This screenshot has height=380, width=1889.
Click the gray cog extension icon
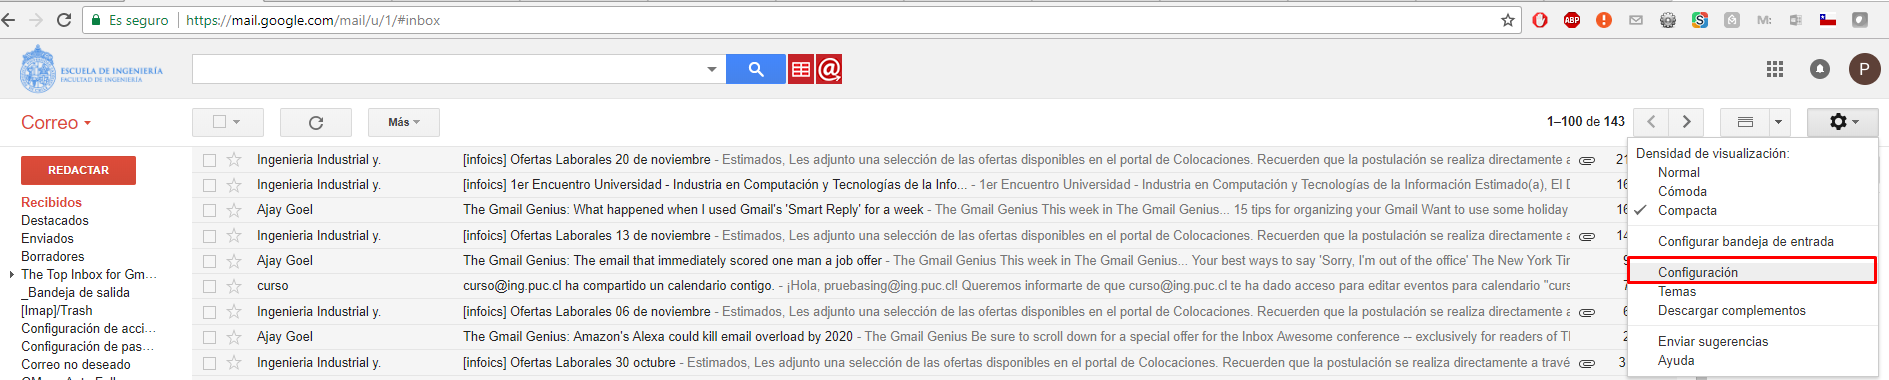tap(1668, 20)
